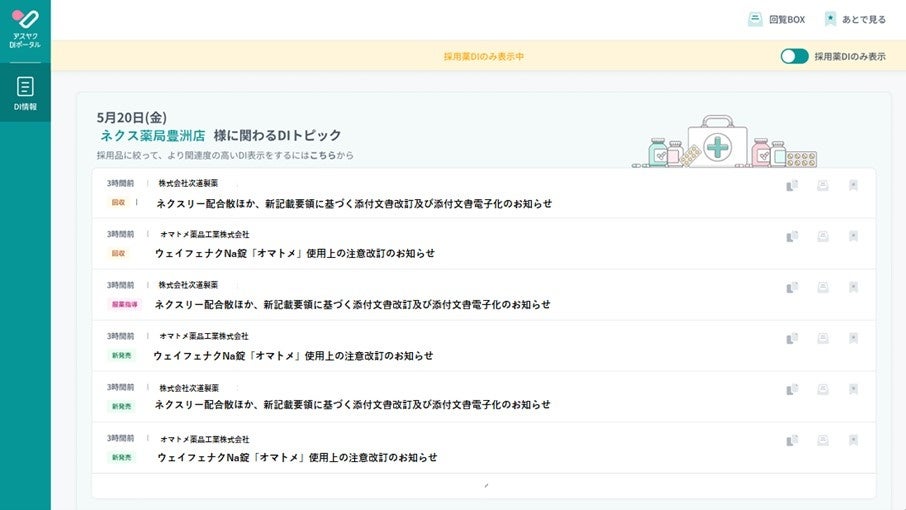The width and height of the screenshot is (906, 510).
Task: Click the 採用薬DIのみ表示 label beside switch
Action: (850, 57)
